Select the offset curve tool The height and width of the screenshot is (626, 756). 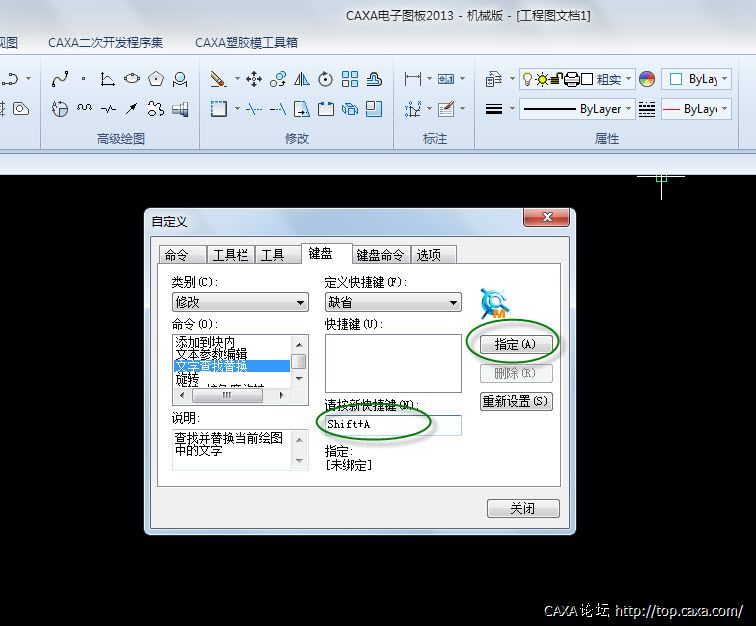374,79
